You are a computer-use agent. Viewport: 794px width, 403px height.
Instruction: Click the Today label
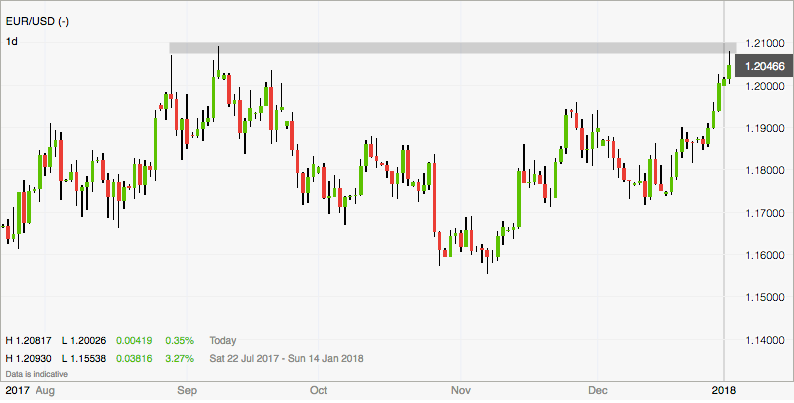coord(223,341)
